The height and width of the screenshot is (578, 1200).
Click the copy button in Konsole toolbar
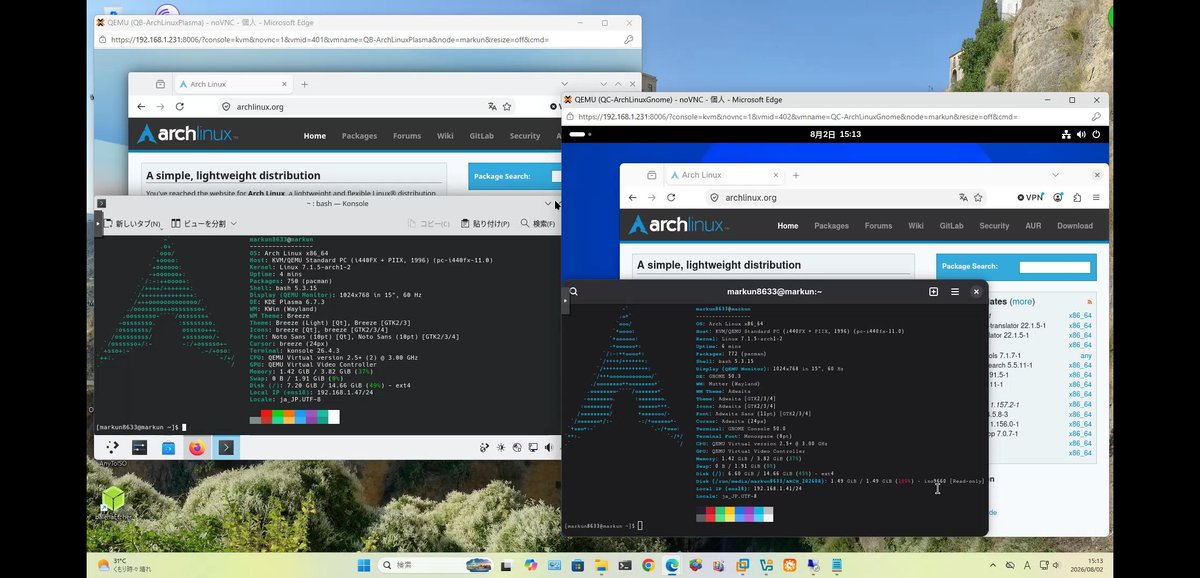click(429, 223)
